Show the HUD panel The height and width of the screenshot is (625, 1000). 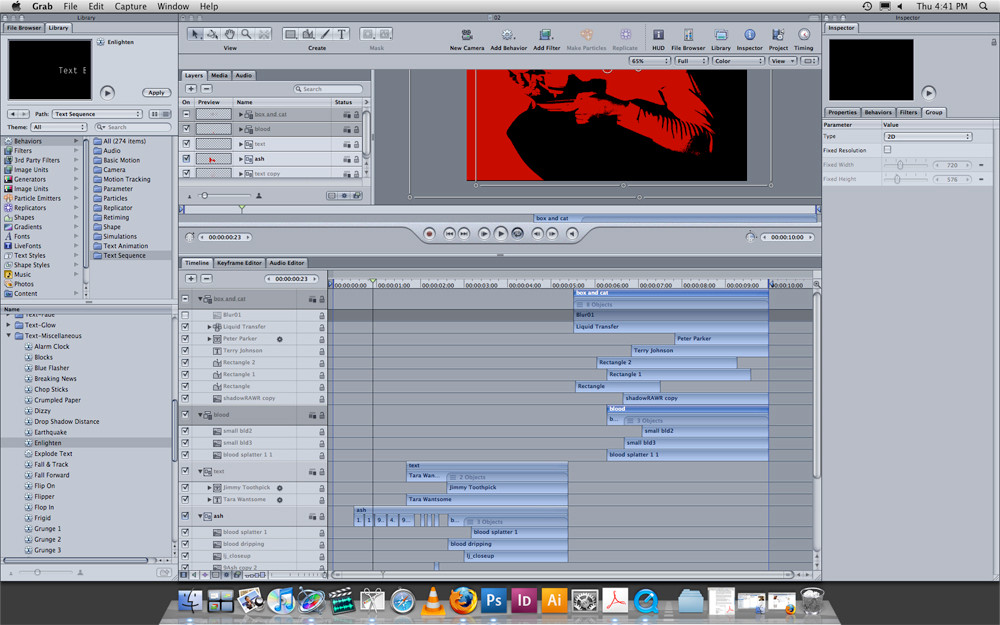pos(658,34)
